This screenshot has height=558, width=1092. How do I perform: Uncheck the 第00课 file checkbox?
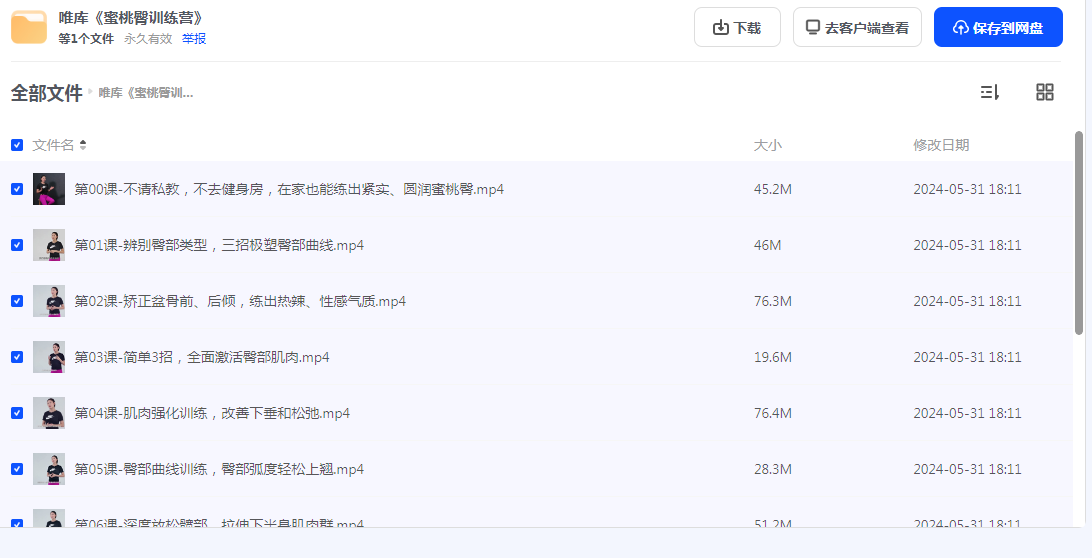point(17,189)
